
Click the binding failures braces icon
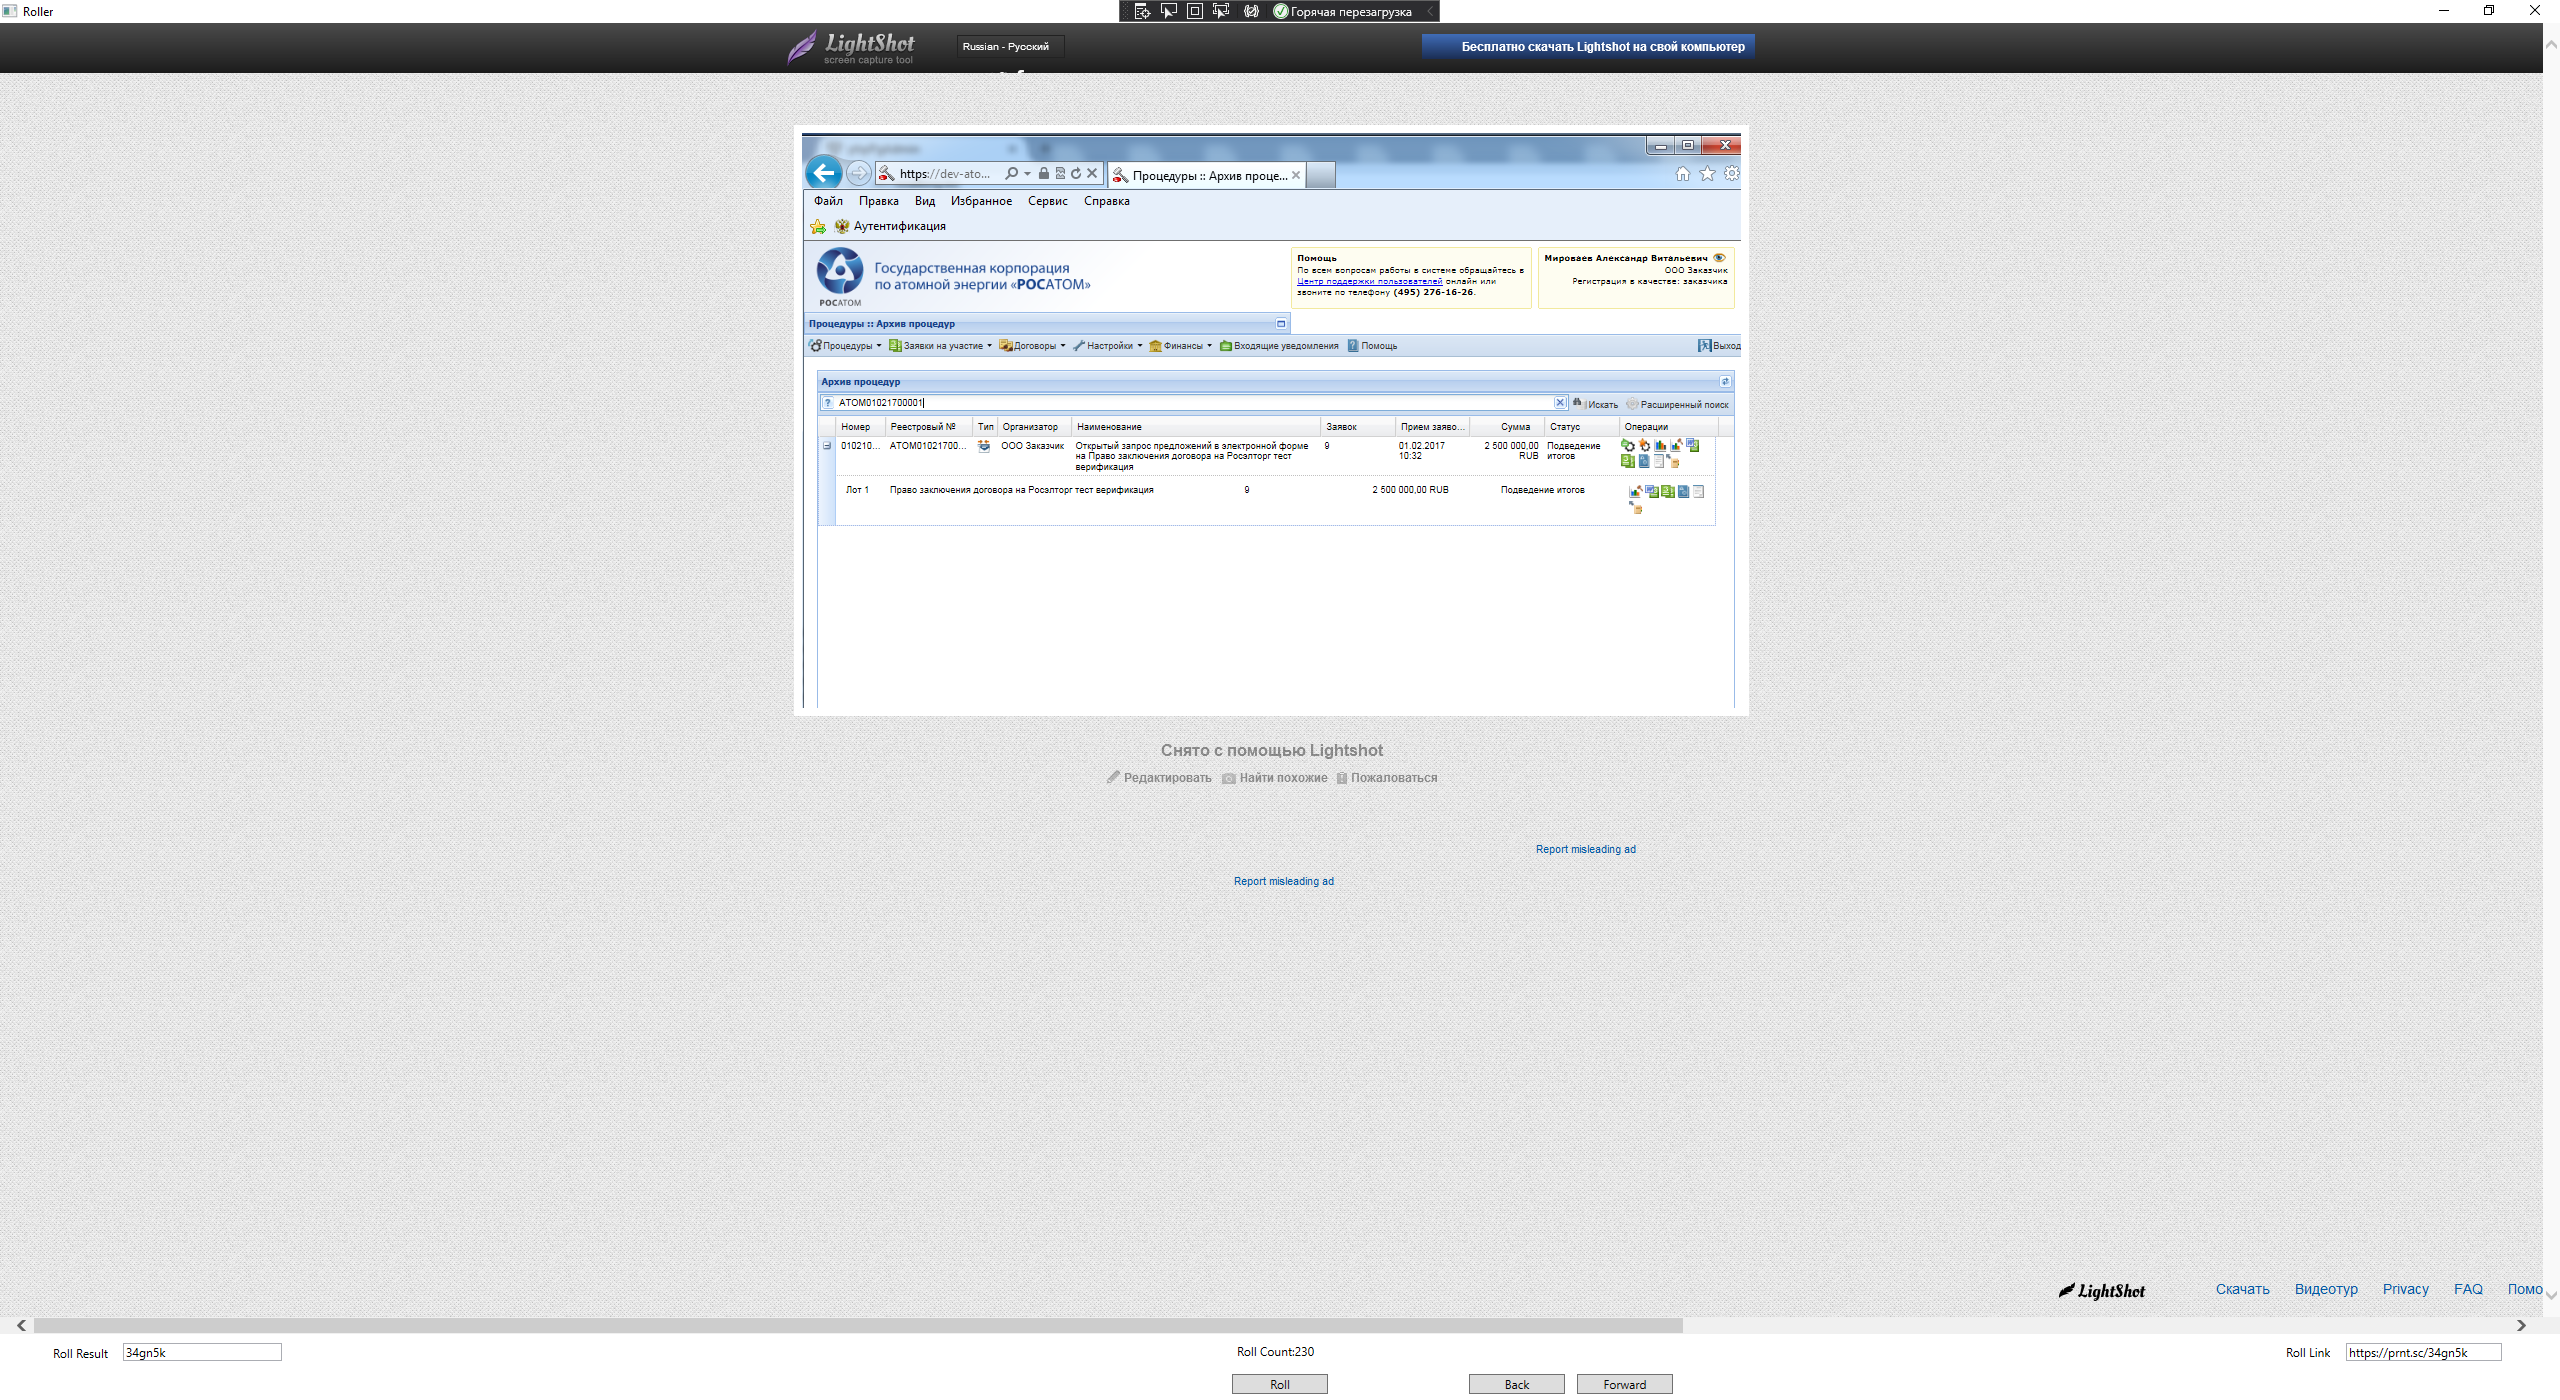tap(1251, 11)
